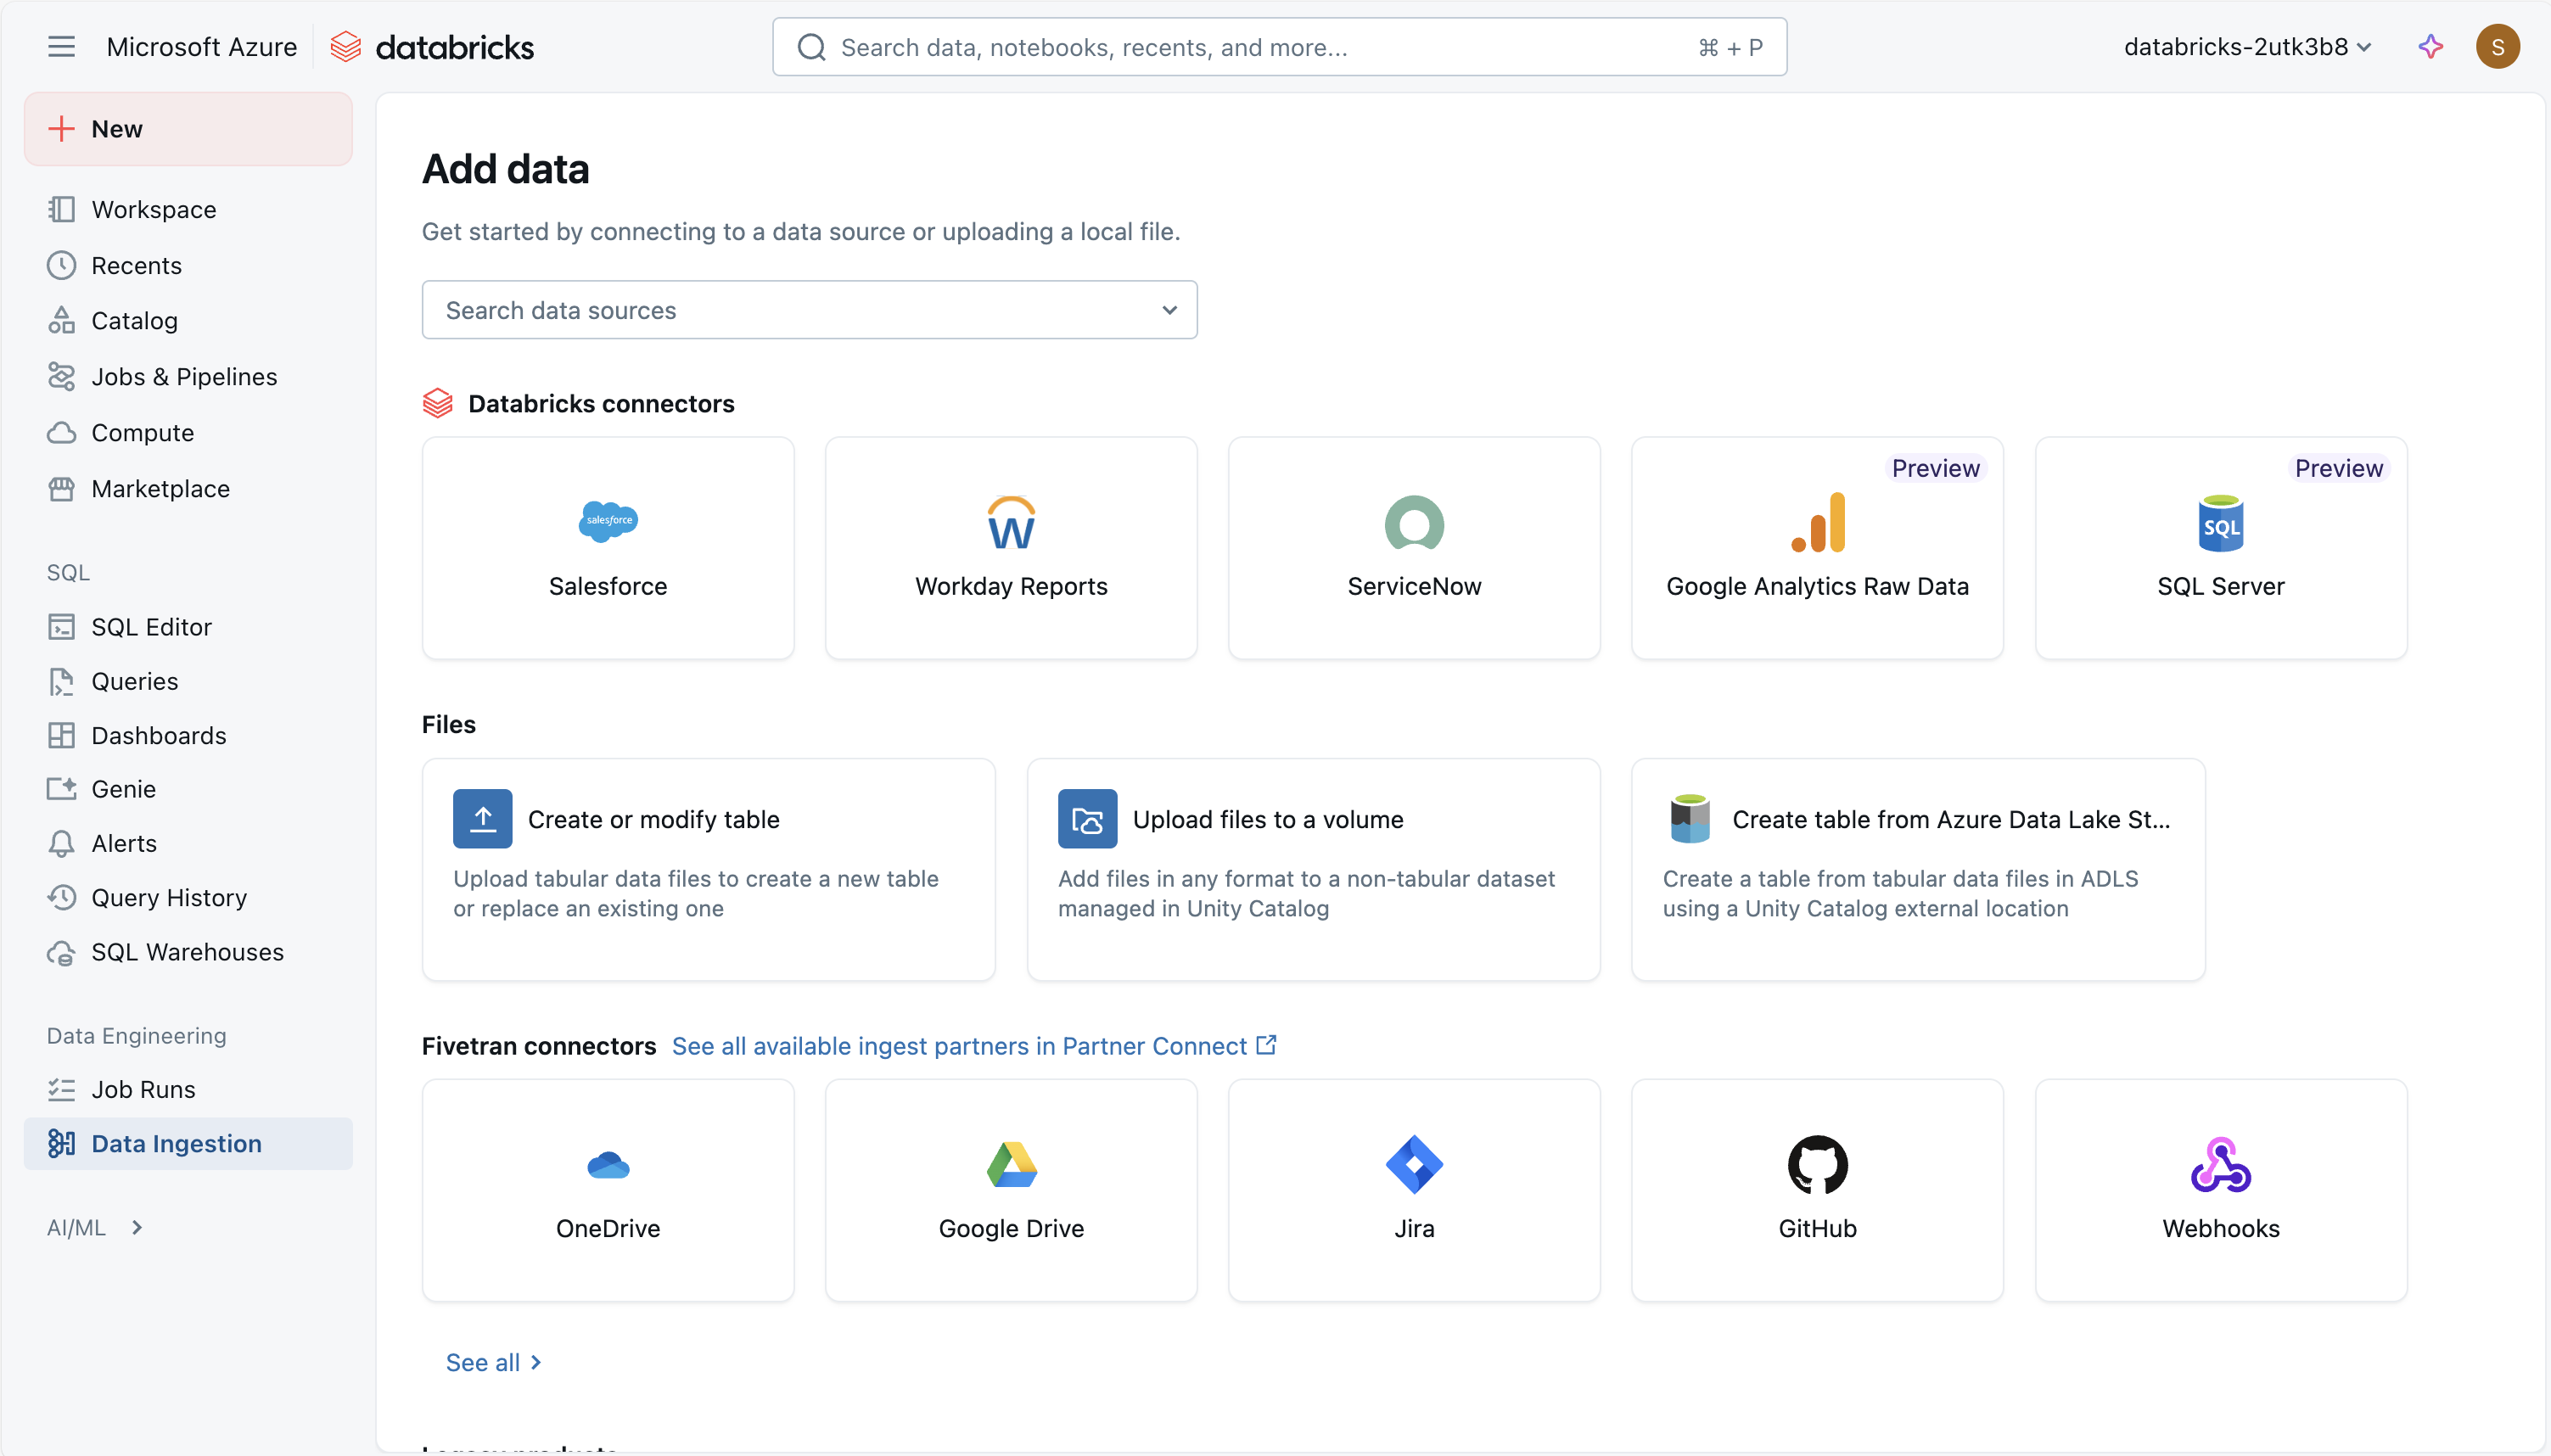Expand the Search data sources dropdown

click(1168, 310)
